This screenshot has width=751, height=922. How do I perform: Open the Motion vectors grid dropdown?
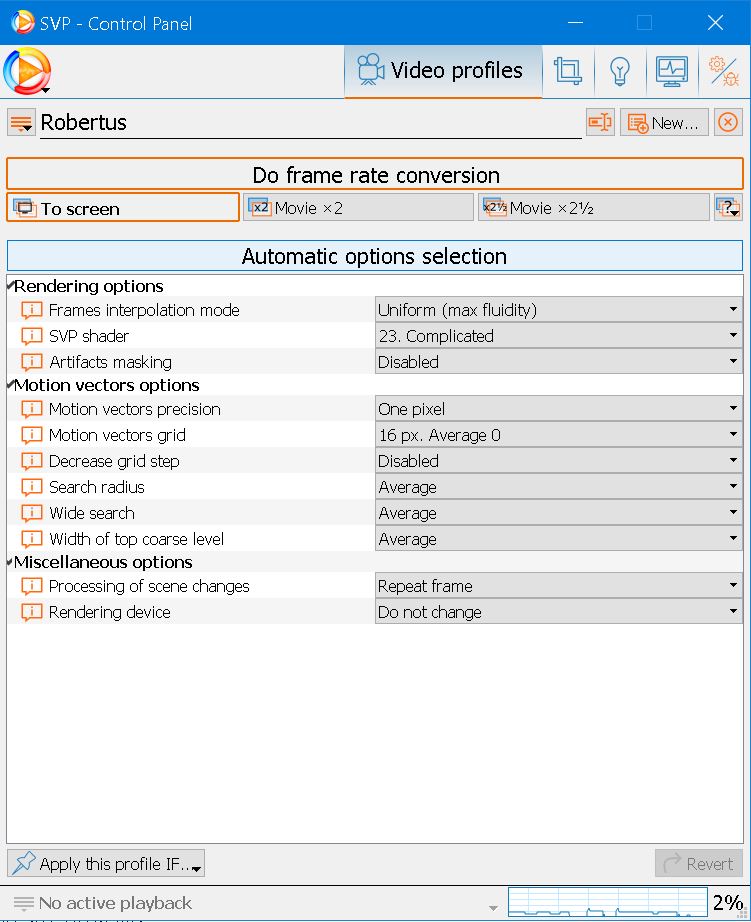[x=558, y=435]
